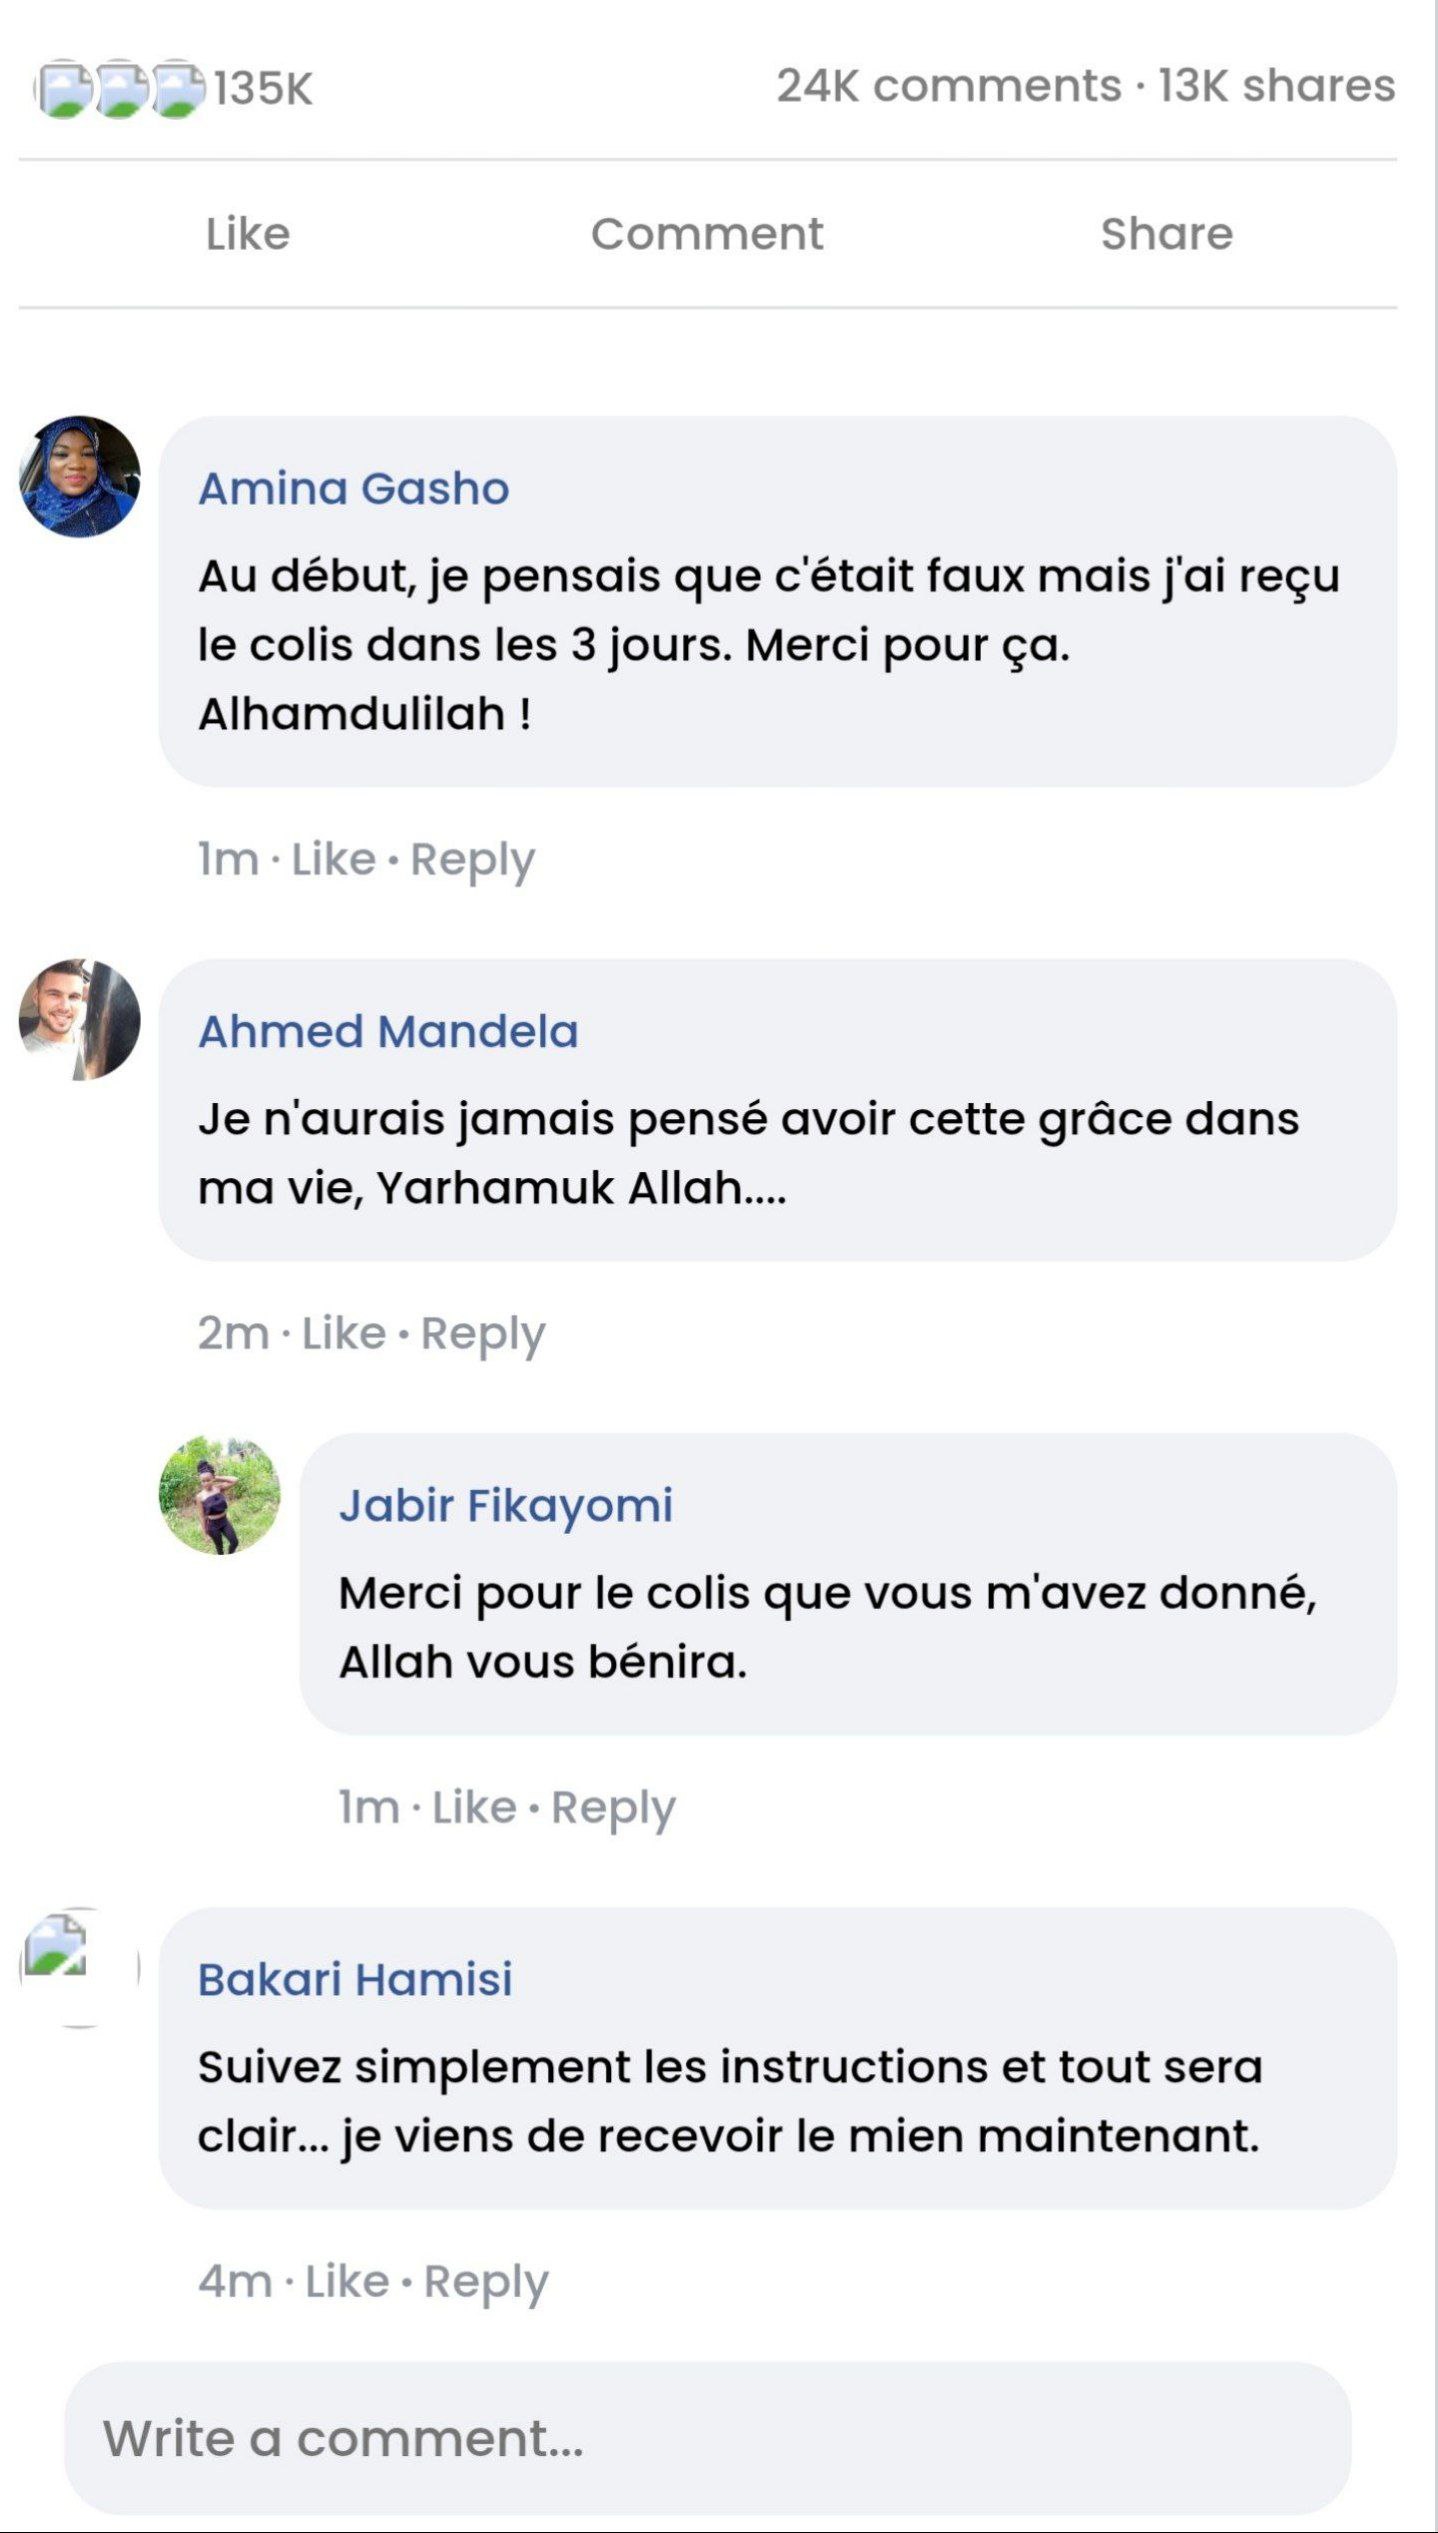Viewport: 1438px width, 2533px height.
Task: Open Ahmed Mandela's name link
Action: pos(388,1032)
